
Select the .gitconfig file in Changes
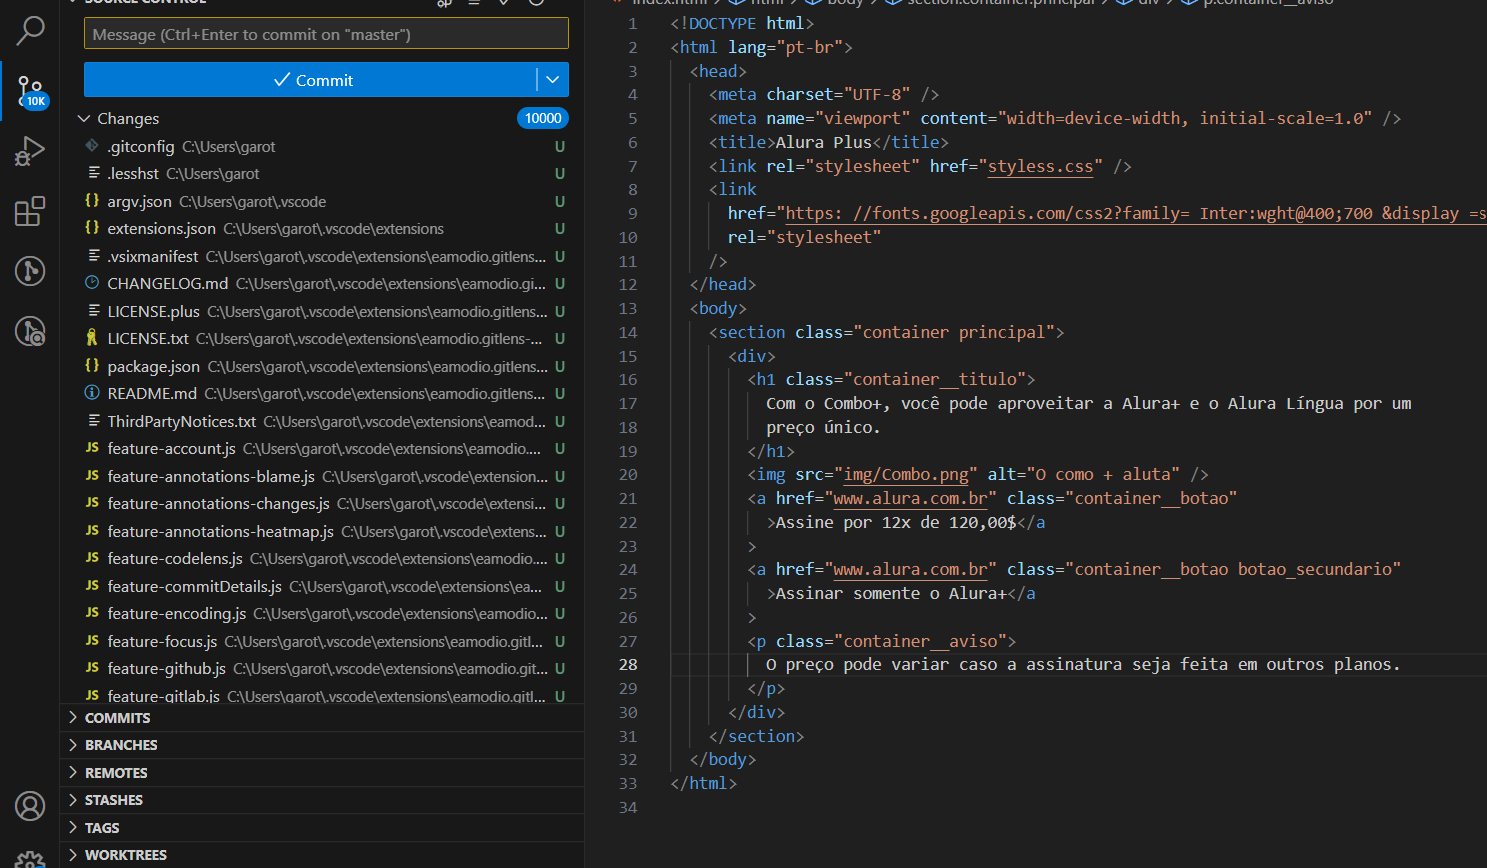click(x=322, y=146)
